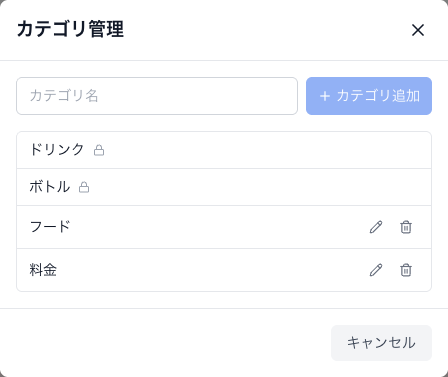
Task: Select the ドリンク category name
Action: [57, 149]
